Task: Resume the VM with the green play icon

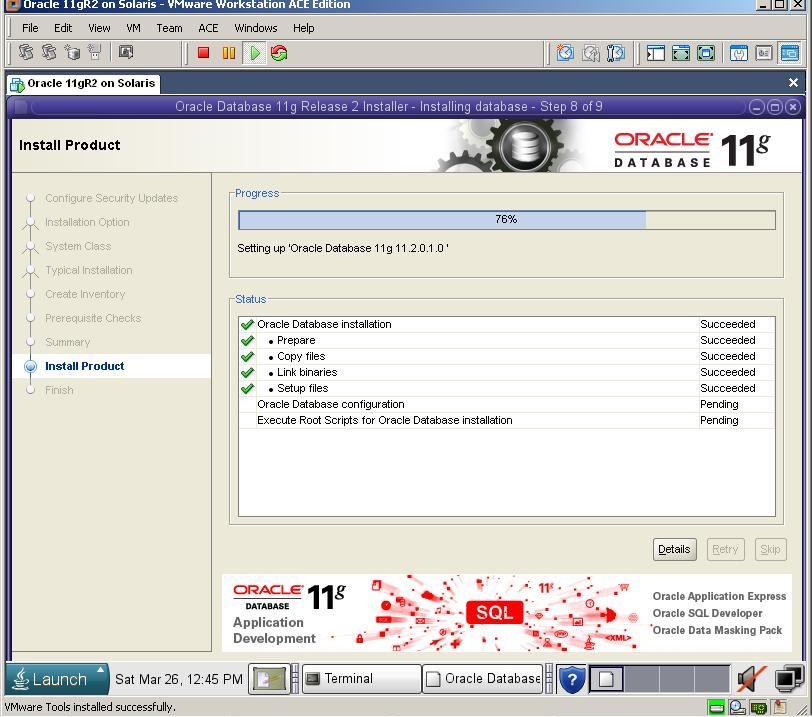Action: pos(253,53)
